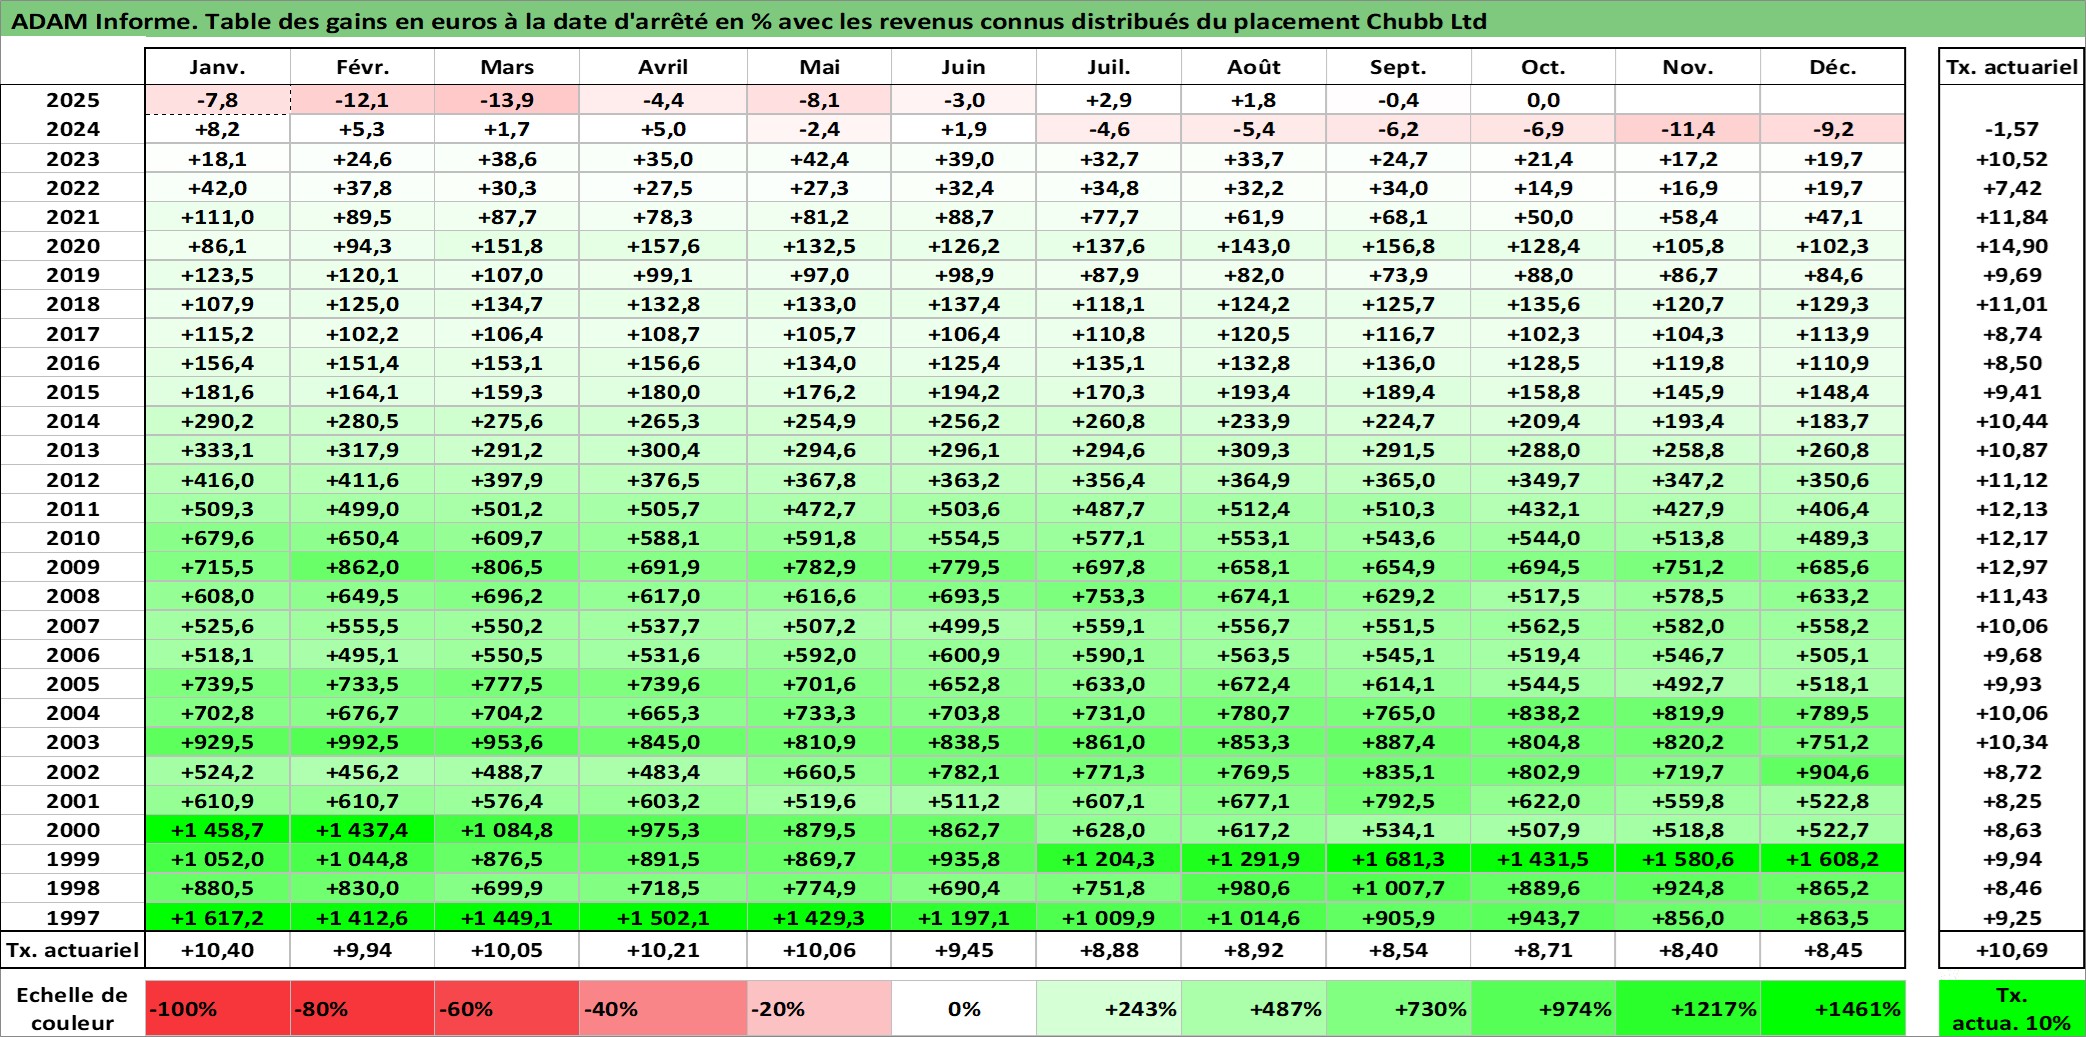Click the 1997 row label
The image size is (2086, 1037).
point(73,918)
